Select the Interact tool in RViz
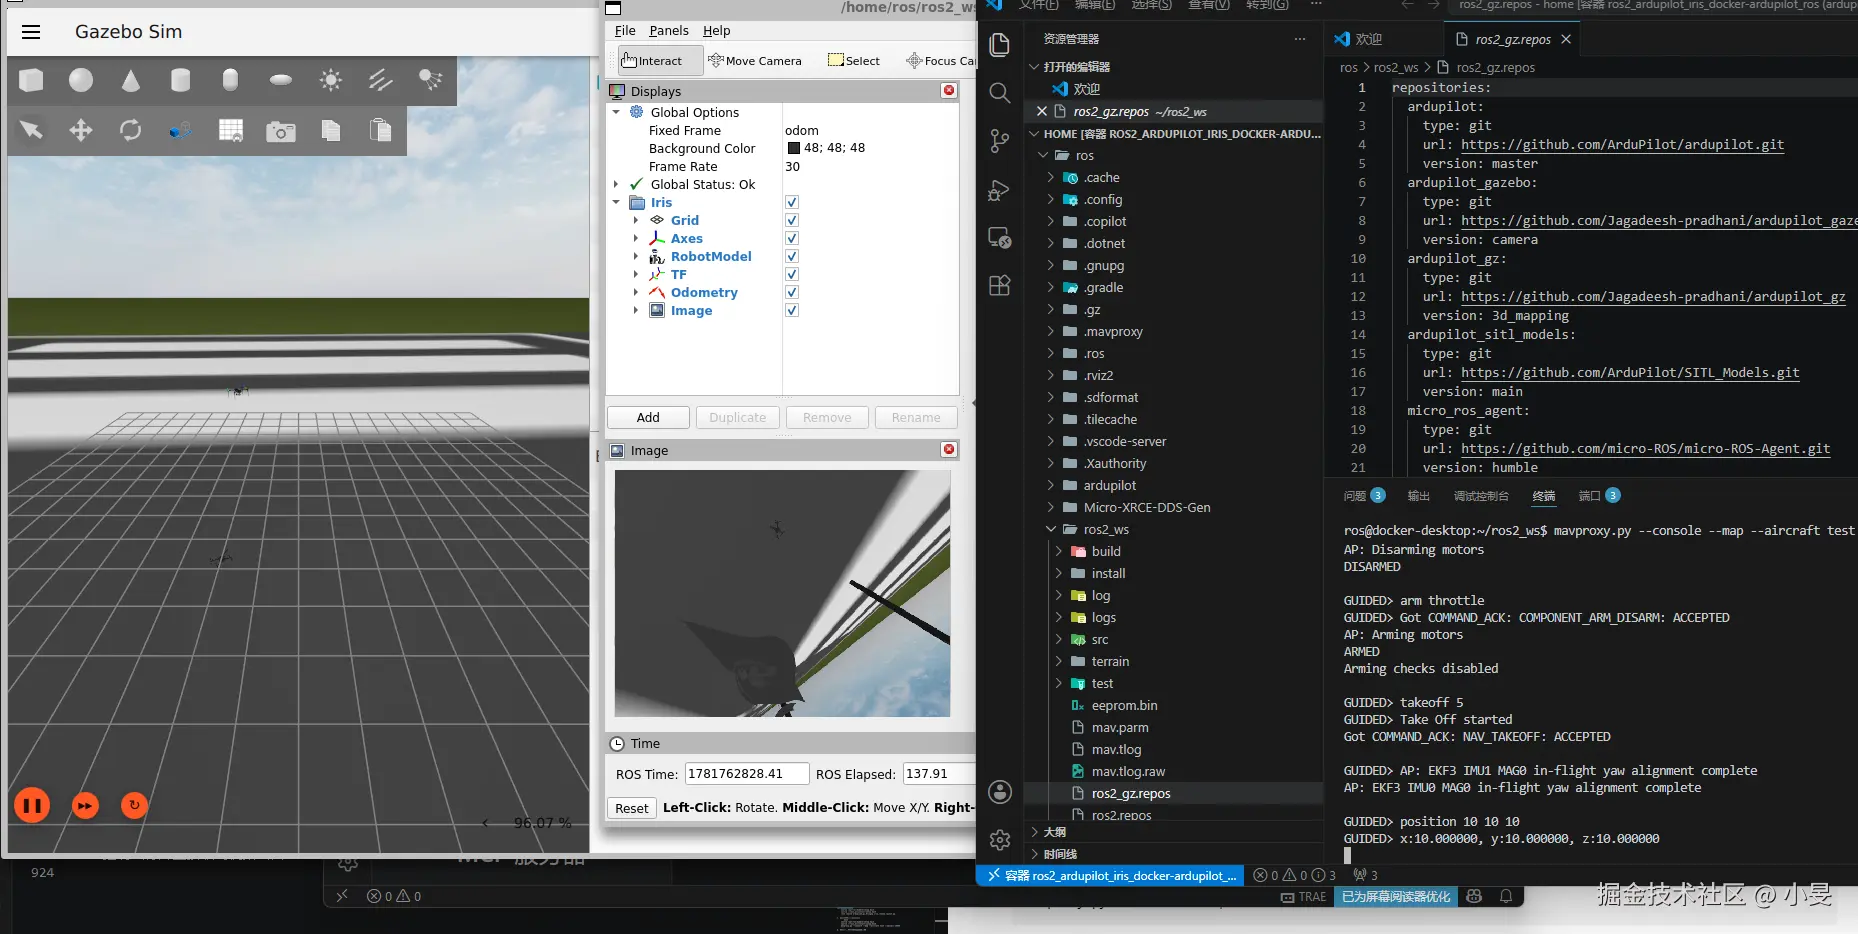Viewport: 1858px width, 934px height. tap(660, 61)
